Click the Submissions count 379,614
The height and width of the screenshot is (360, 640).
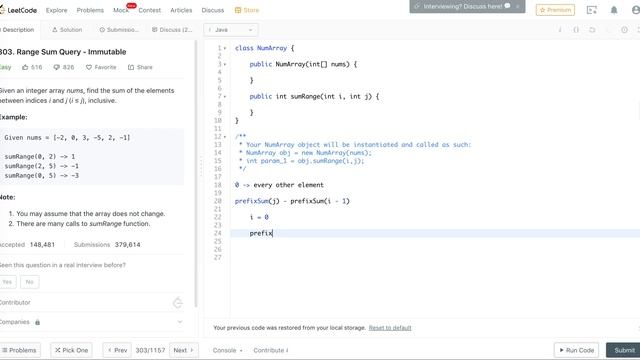pyautogui.click(x=127, y=244)
